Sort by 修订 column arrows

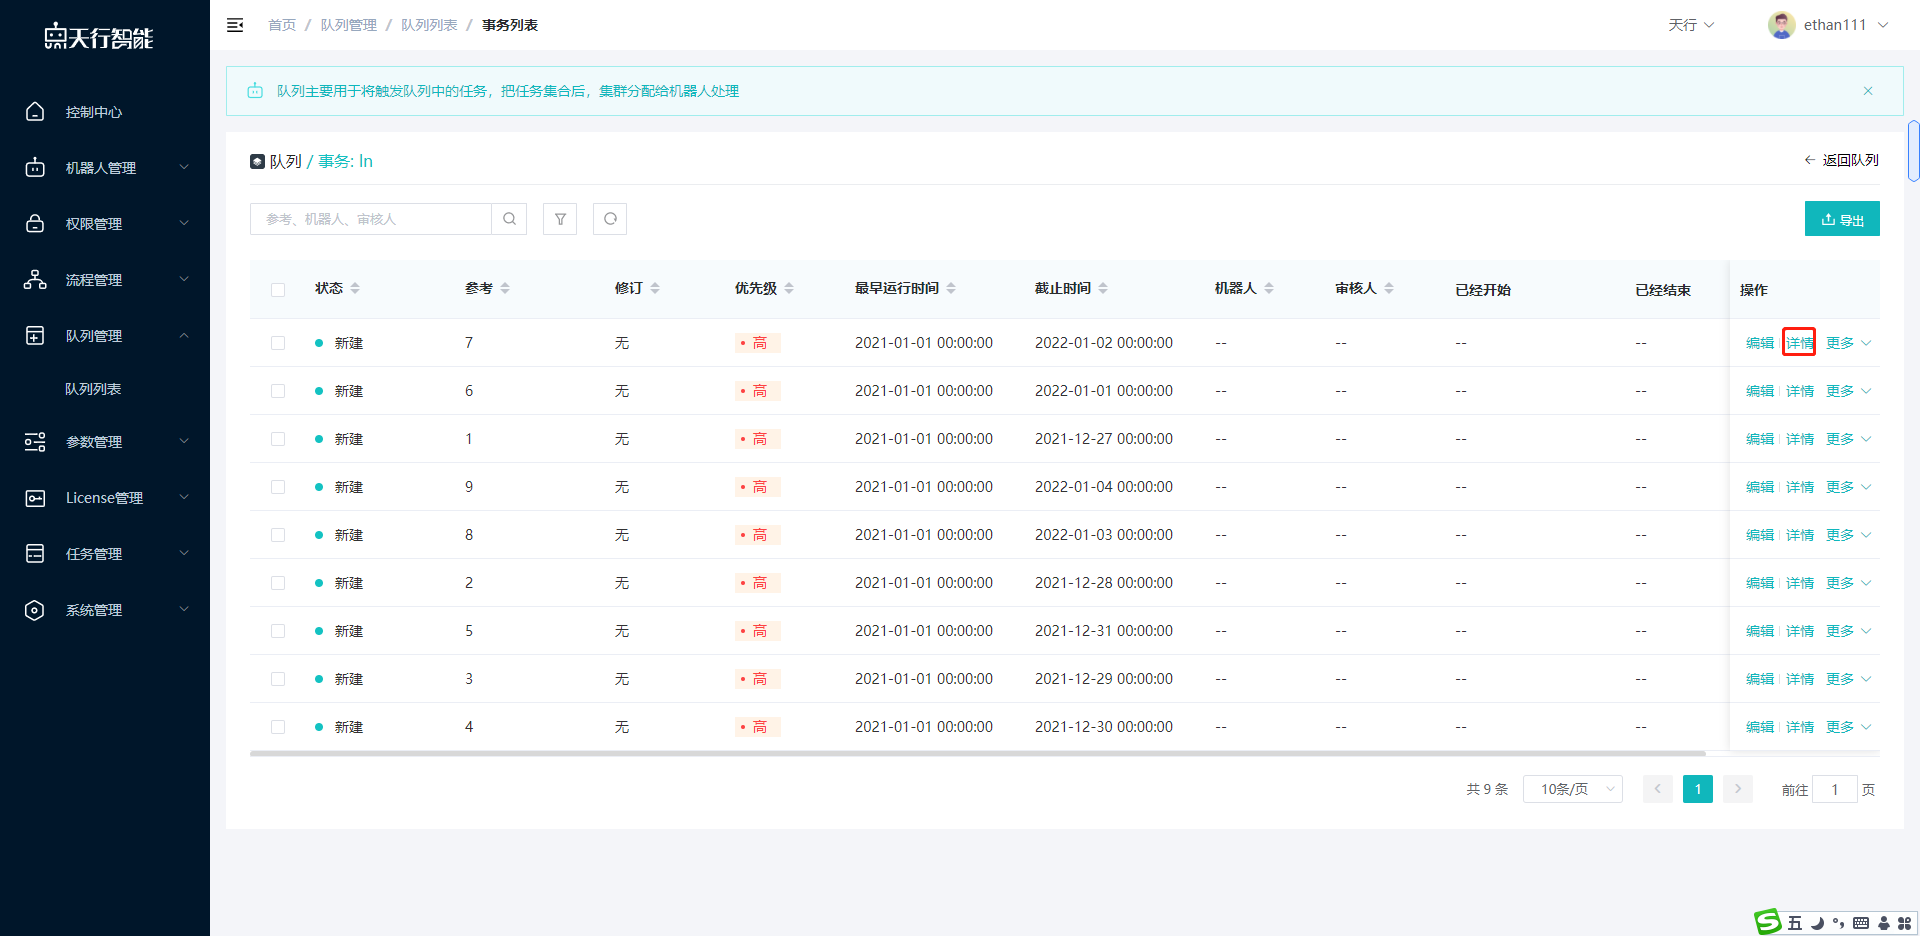click(655, 289)
